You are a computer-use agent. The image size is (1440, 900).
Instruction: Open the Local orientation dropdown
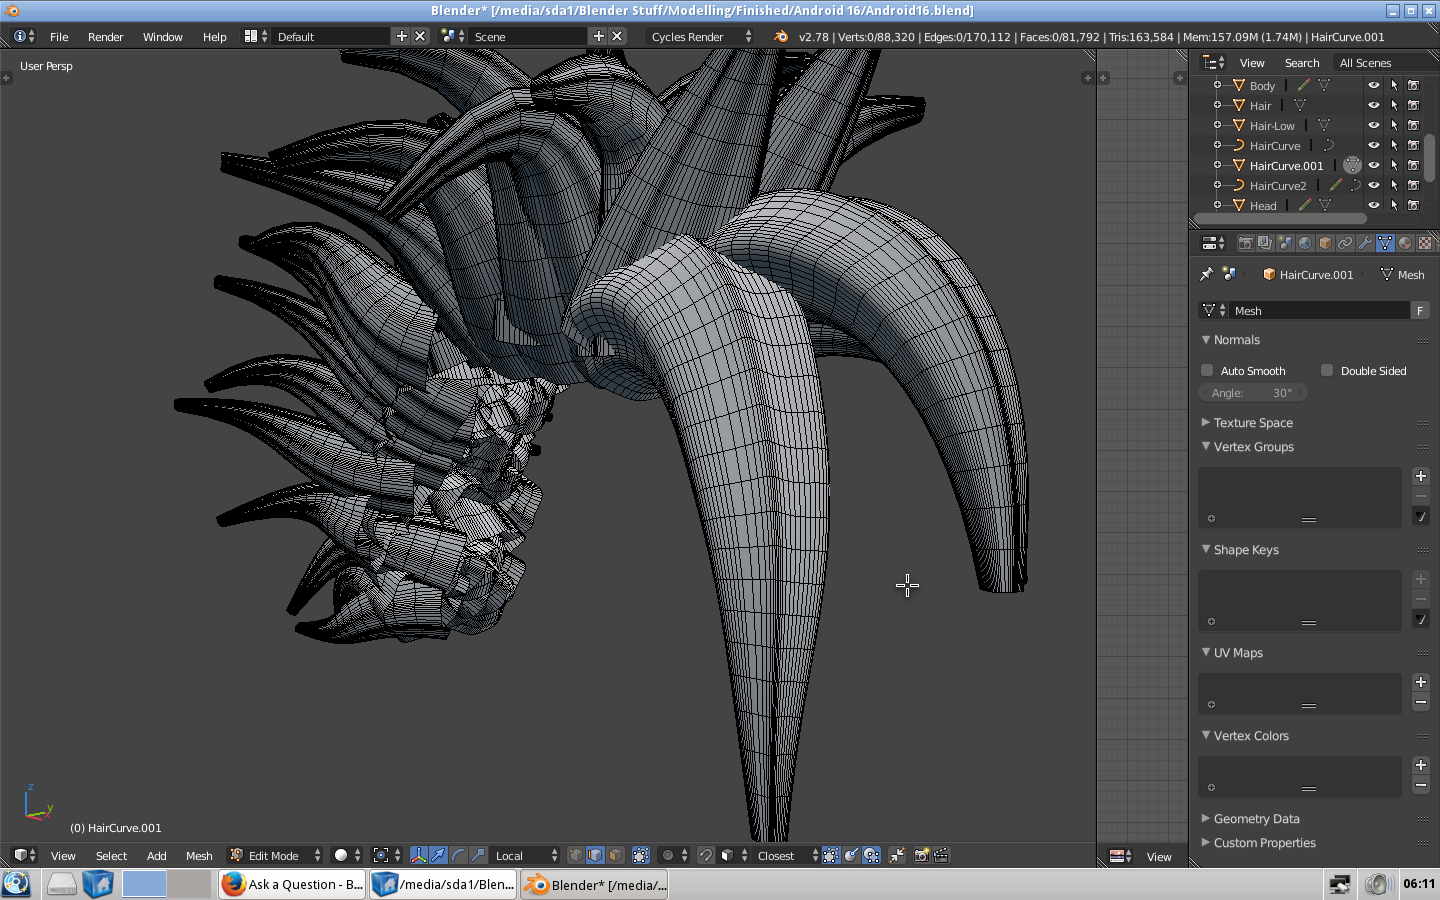526,855
